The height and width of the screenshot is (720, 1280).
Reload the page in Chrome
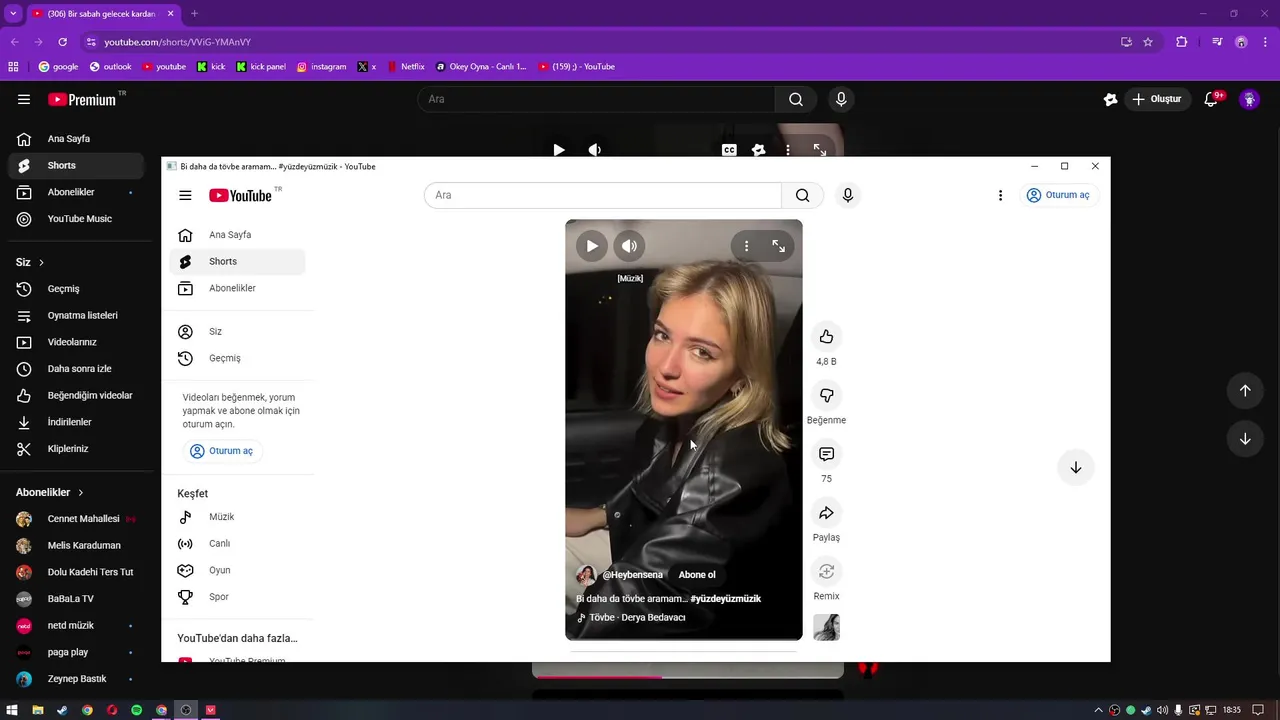click(62, 42)
